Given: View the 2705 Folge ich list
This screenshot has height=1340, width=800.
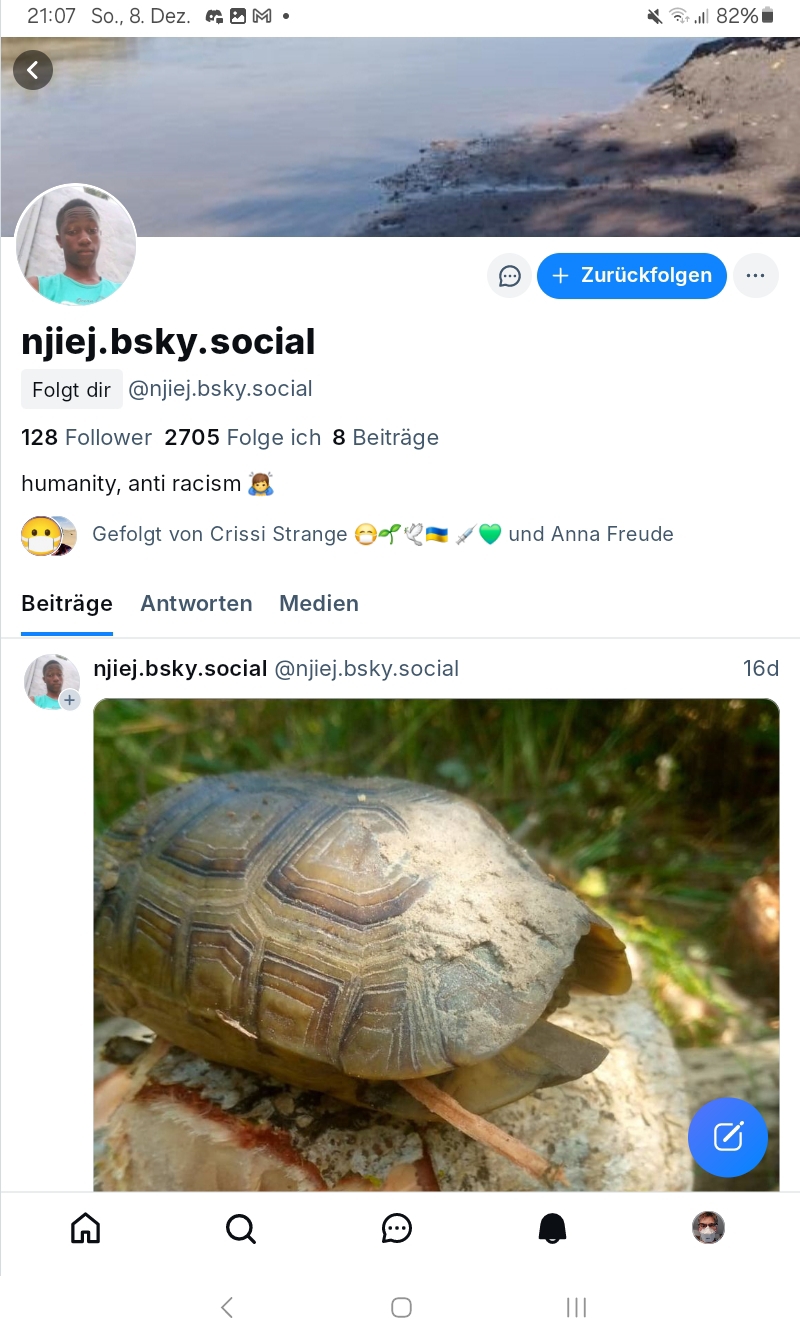Looking at the screenshot, I should click(x=243, y=437).
